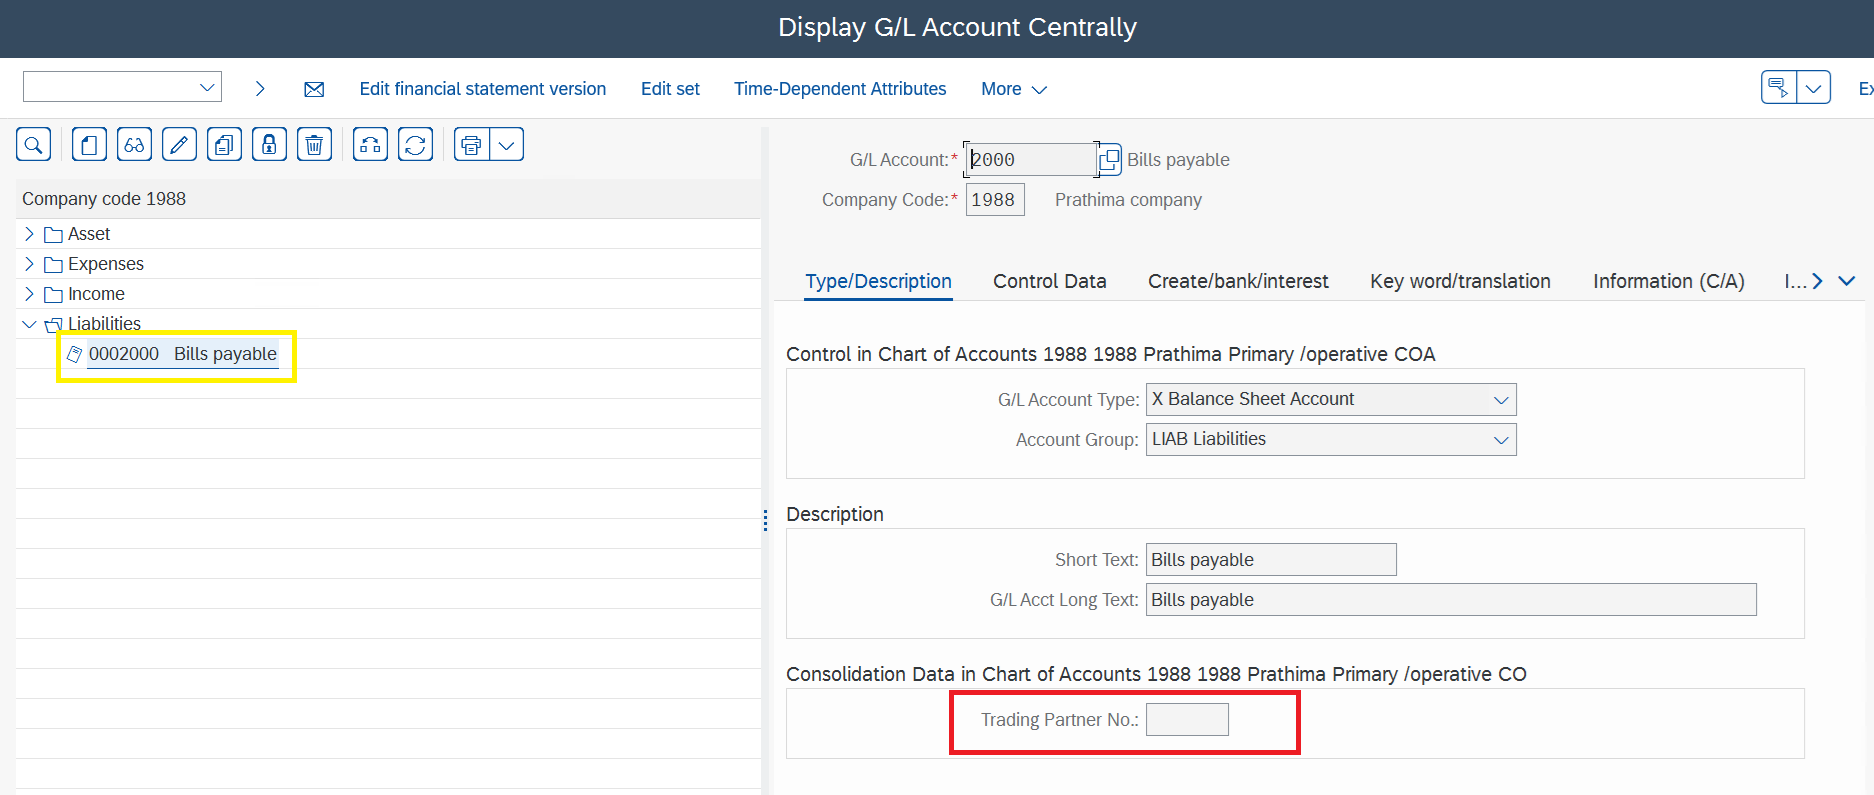1874x795 pixels.
Task: Switch to Create/bank/interest tab
Action: click(1238, 281)
